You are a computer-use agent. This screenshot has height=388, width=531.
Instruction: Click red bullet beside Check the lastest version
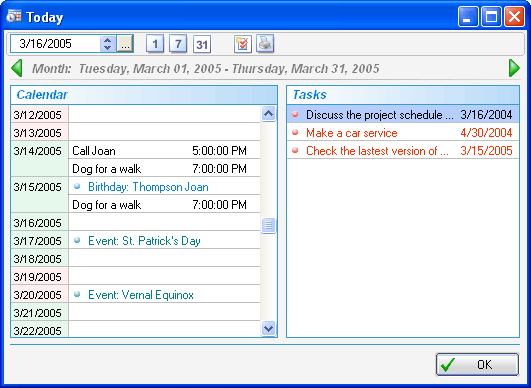click(295, 150)
